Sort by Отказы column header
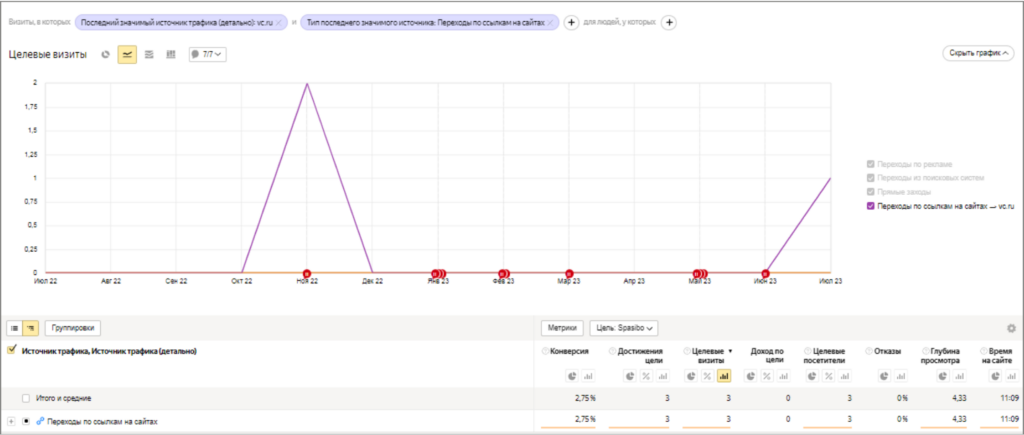Image resolution: width=1024 pixels, height=435 pixels. pos(888,352)
